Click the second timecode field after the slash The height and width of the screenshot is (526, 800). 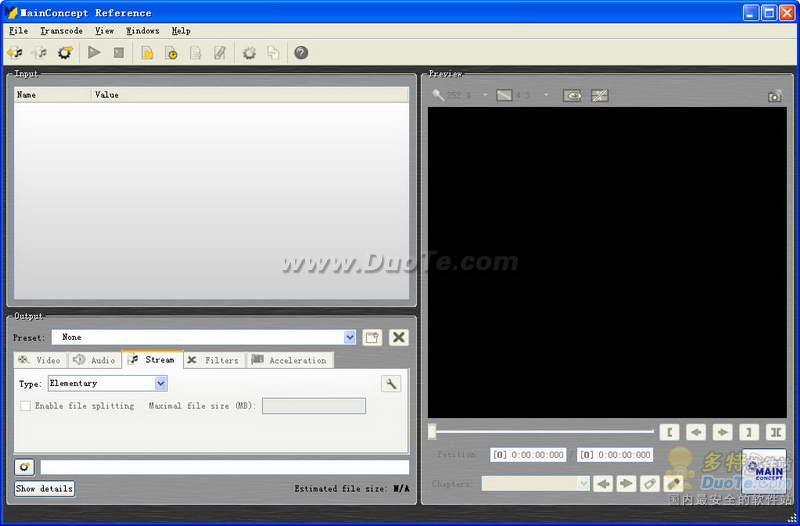(x=615, y=455)
